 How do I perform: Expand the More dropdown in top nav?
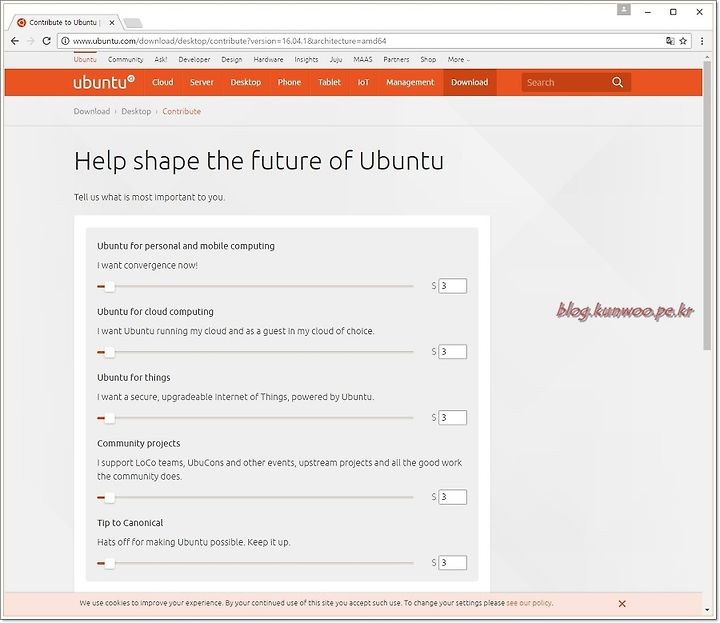pyautogui.click(x=458, y=60)
